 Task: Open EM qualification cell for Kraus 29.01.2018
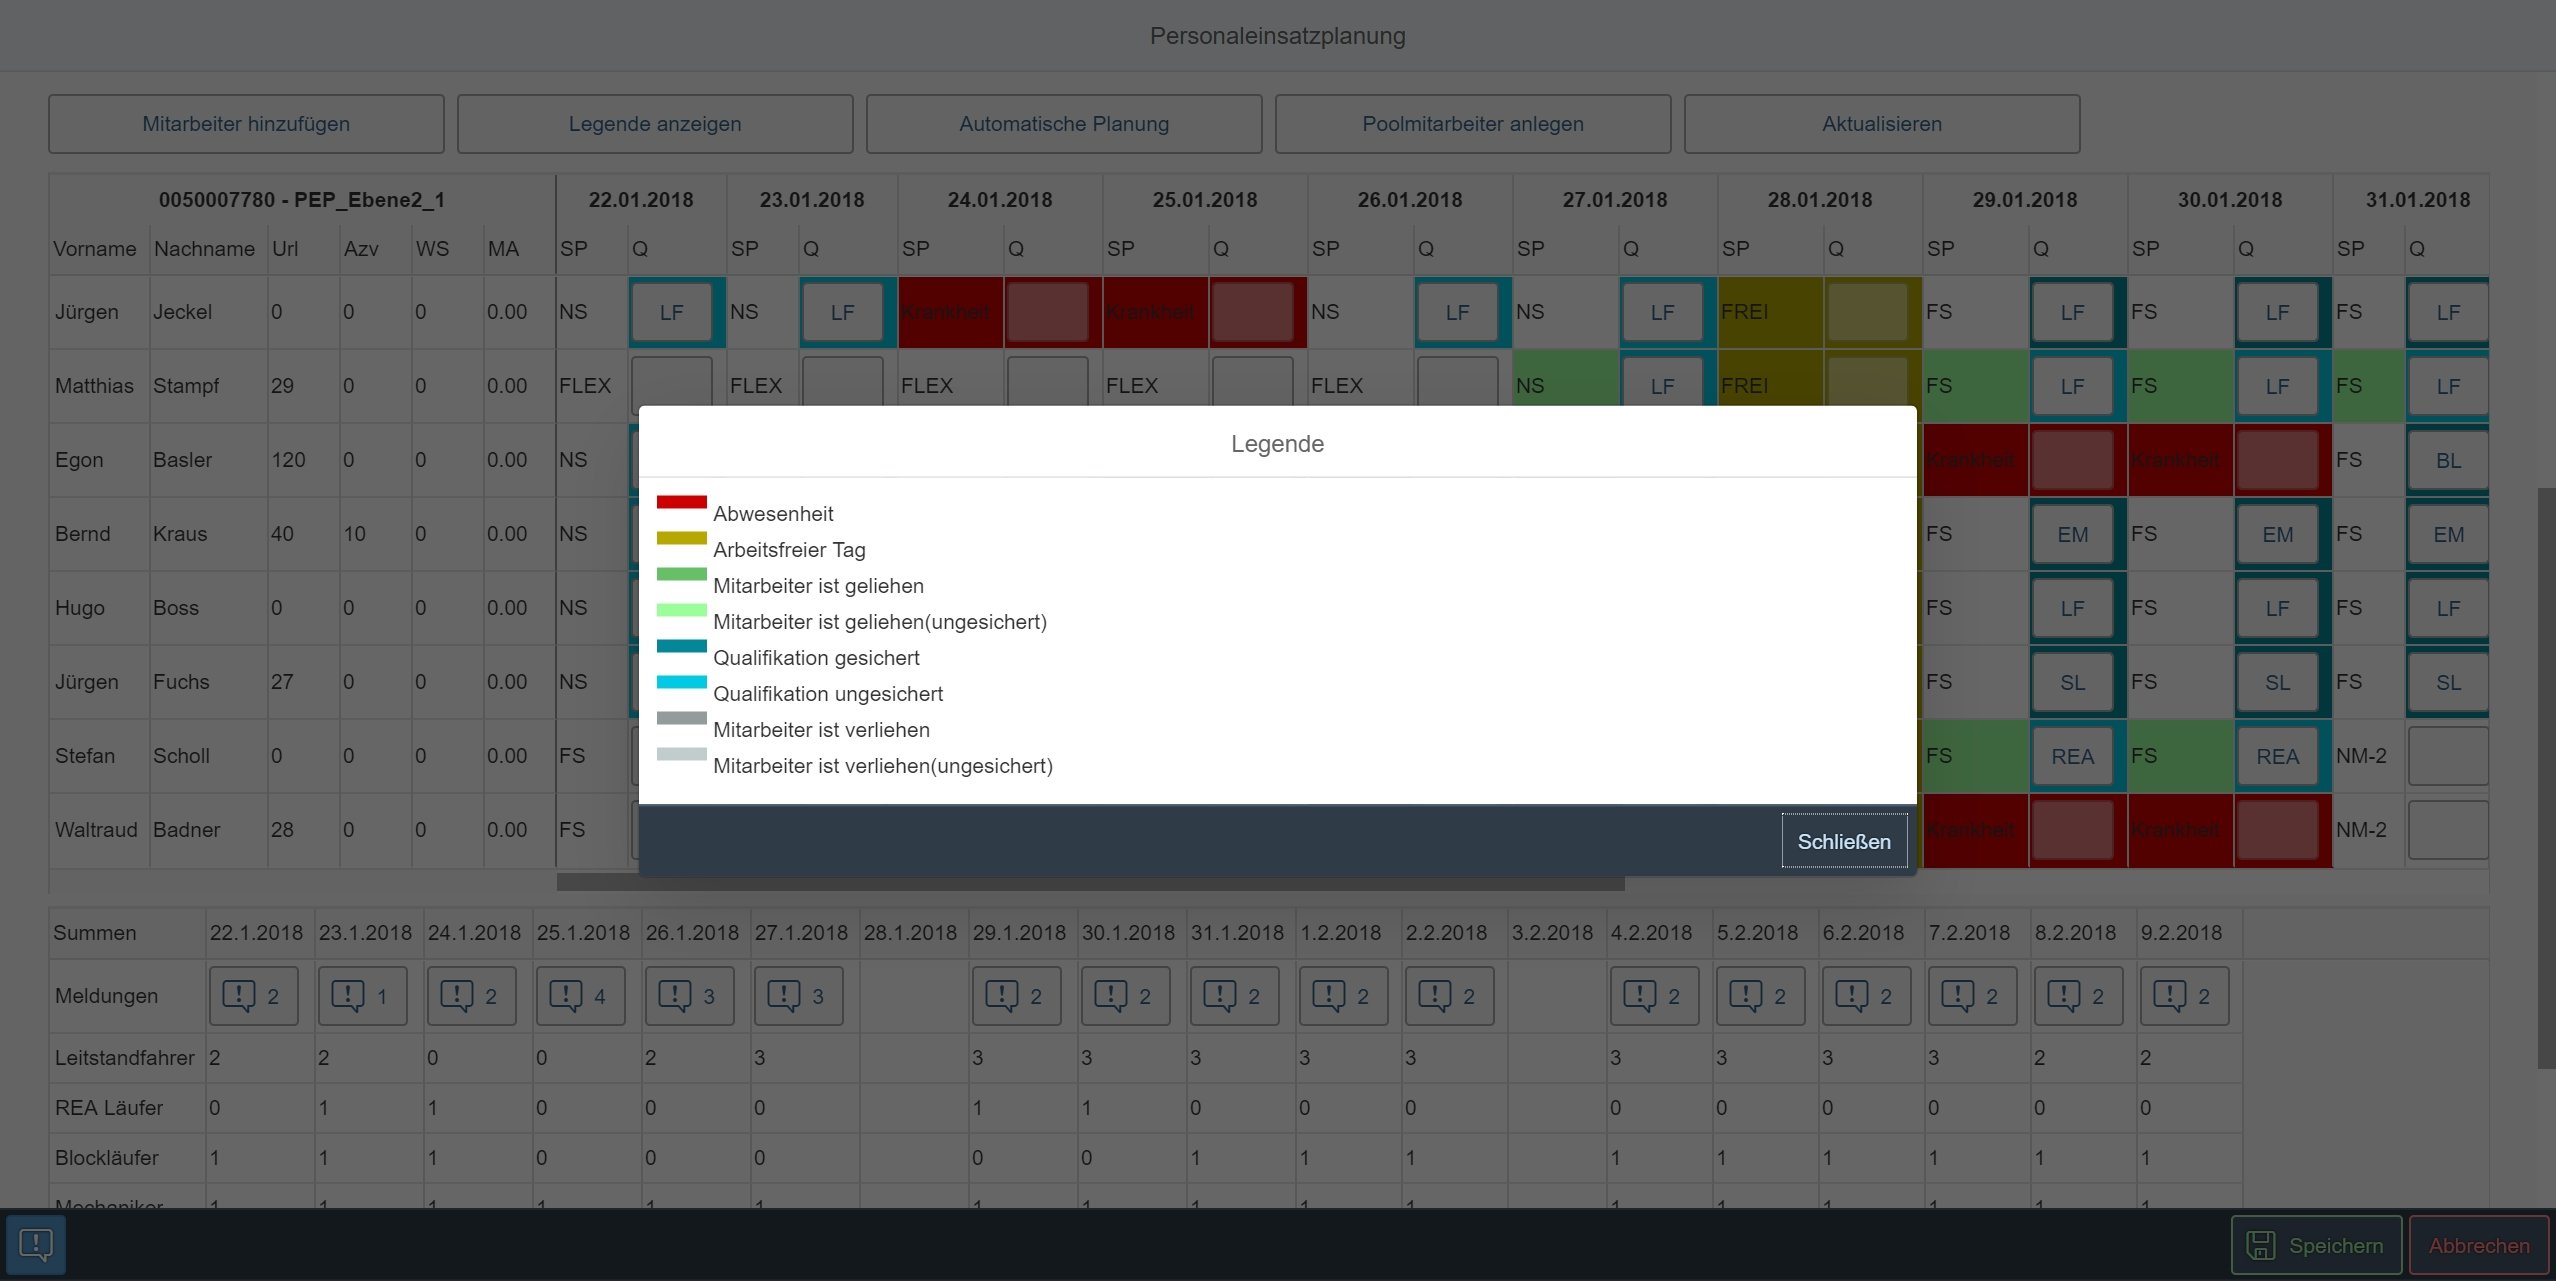pos(2072,534)
